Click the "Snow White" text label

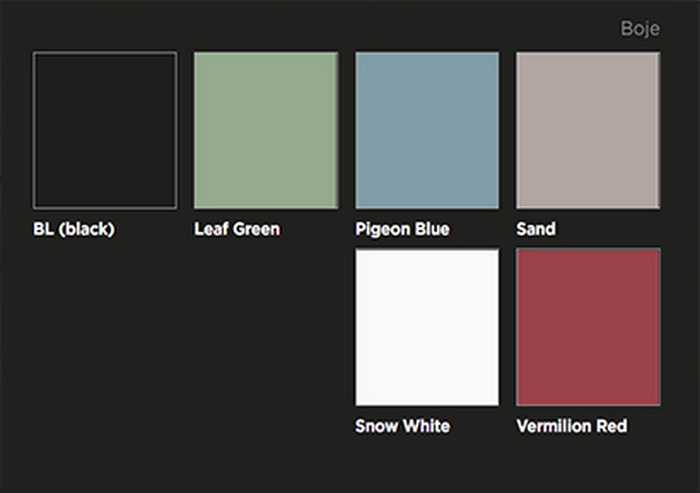[402, 426]
